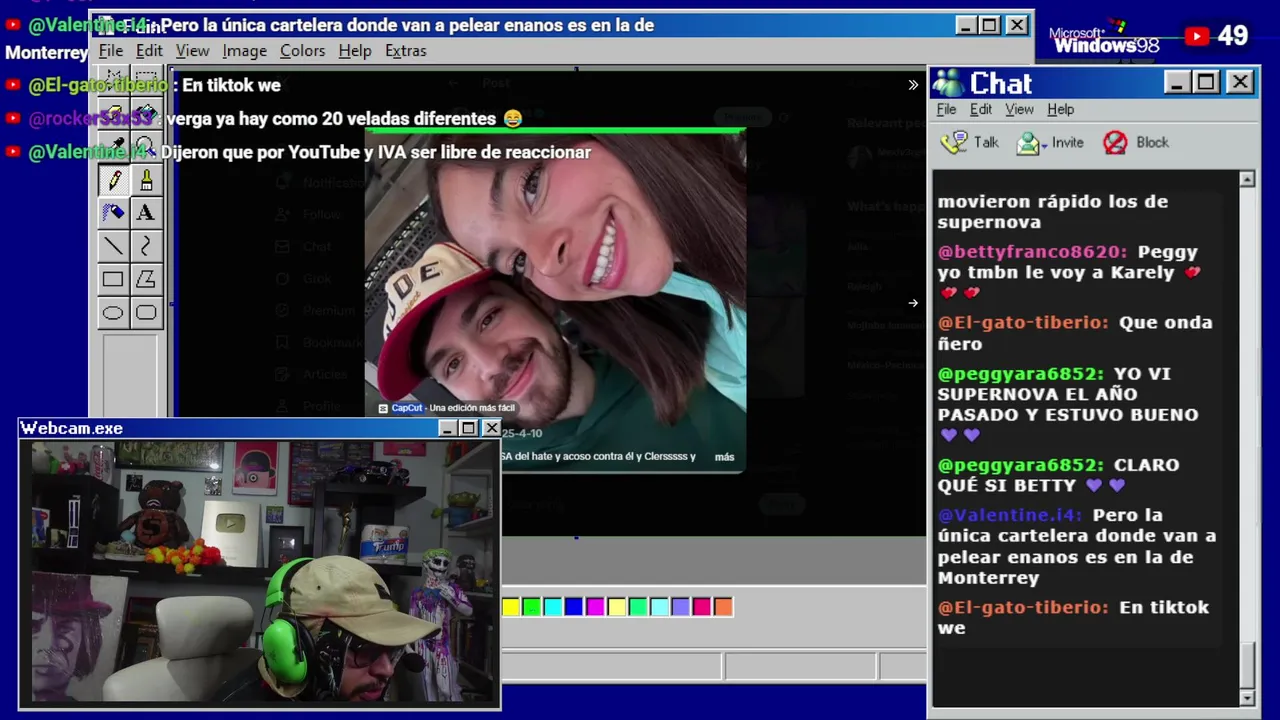
Task: Open the Chat window View menu
Action: click(x=1019, y=109)
